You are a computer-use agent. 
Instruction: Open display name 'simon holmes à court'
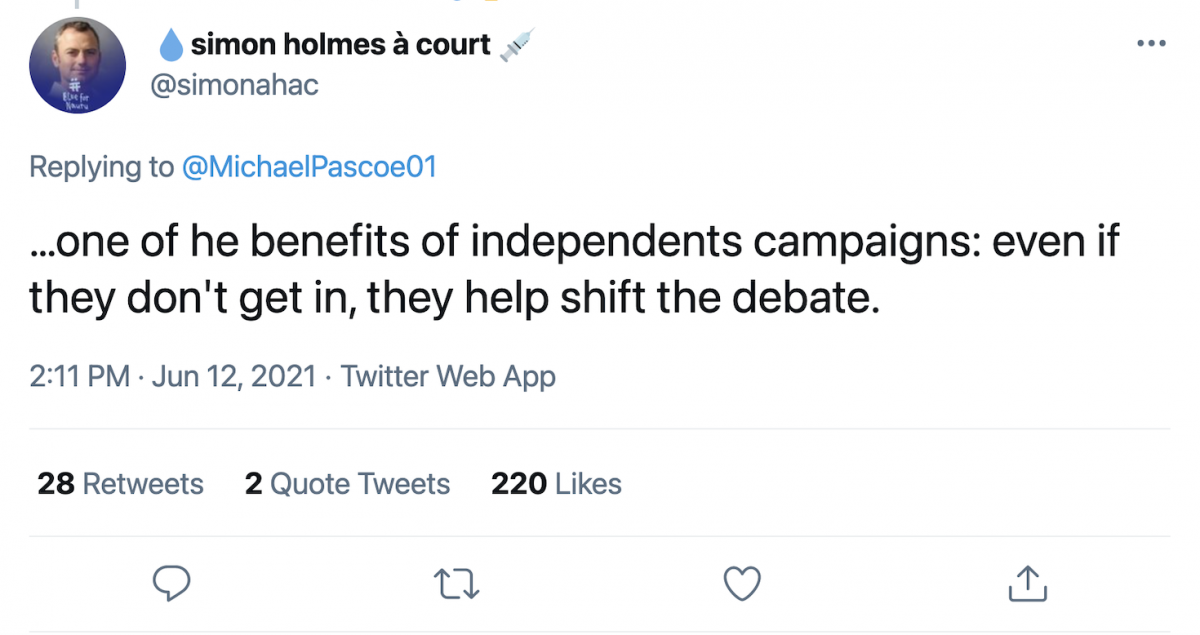tap(340, 45)
